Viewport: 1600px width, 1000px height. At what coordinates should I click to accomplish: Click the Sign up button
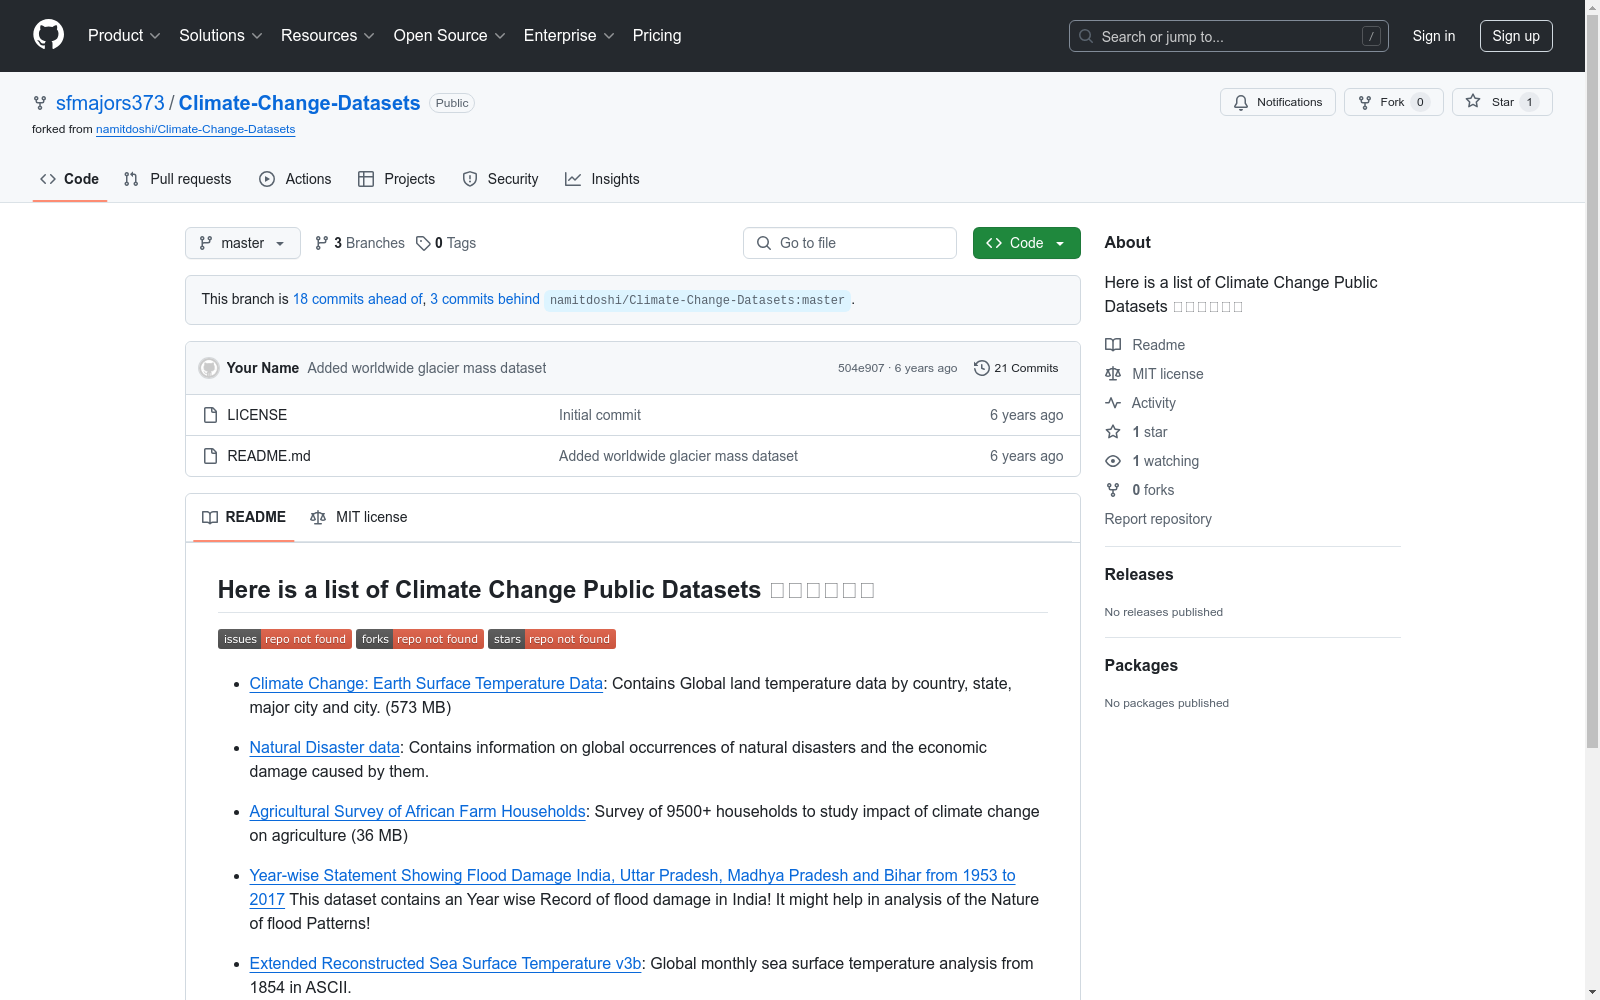[1516, 36]
